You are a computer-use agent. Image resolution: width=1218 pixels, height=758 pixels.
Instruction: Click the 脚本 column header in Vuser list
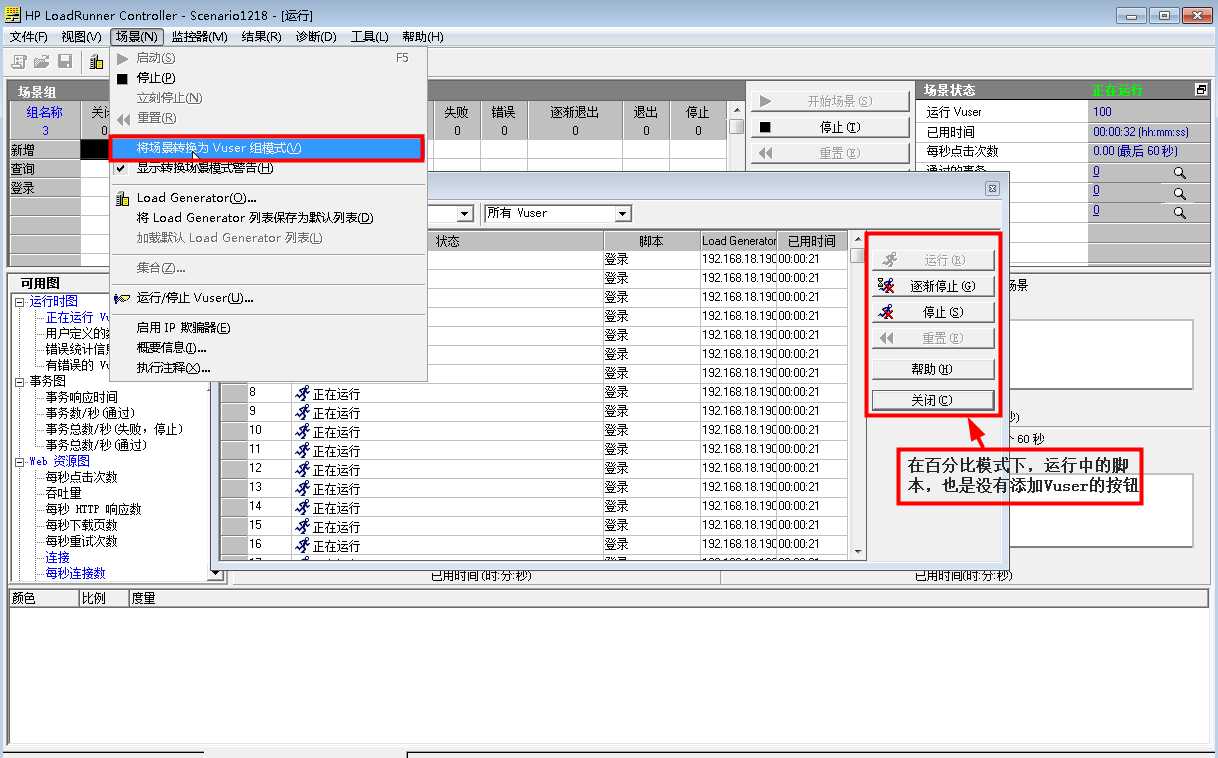point(651,241)
